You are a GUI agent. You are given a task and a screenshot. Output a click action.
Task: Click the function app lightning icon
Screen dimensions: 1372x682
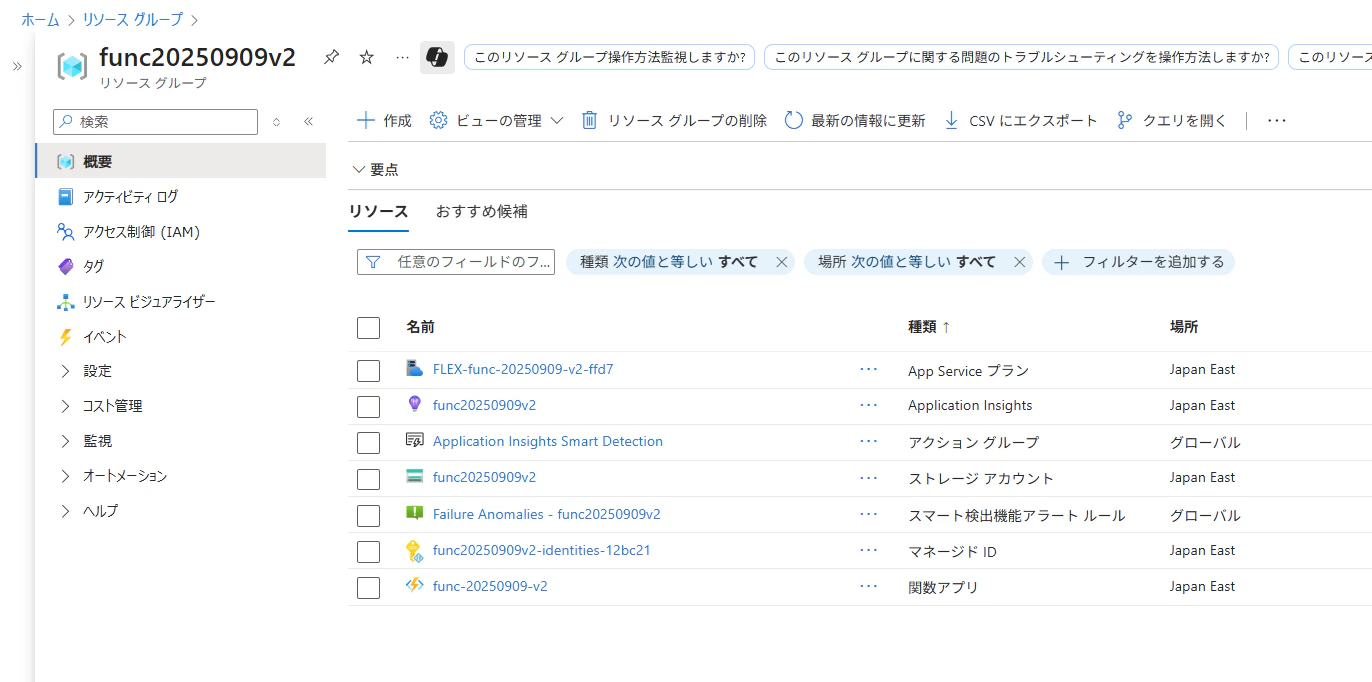point(415,586)
